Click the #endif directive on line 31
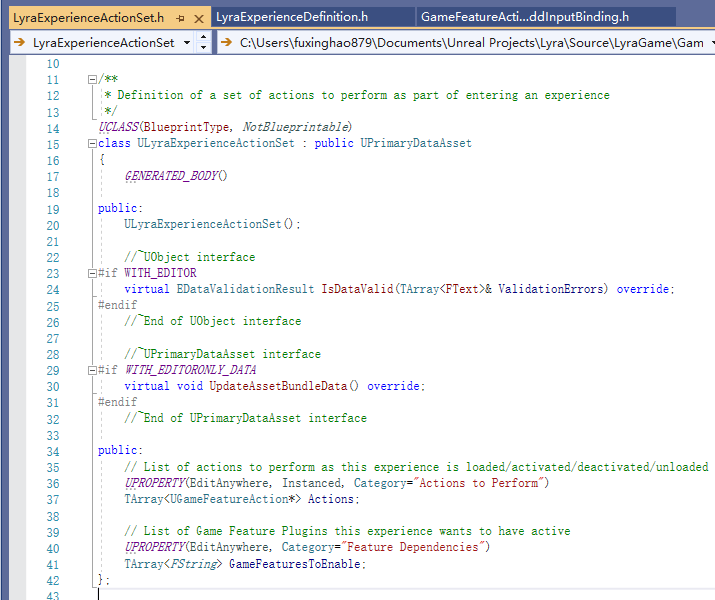This screenshot has height=600, width=715. click(117, 402)
